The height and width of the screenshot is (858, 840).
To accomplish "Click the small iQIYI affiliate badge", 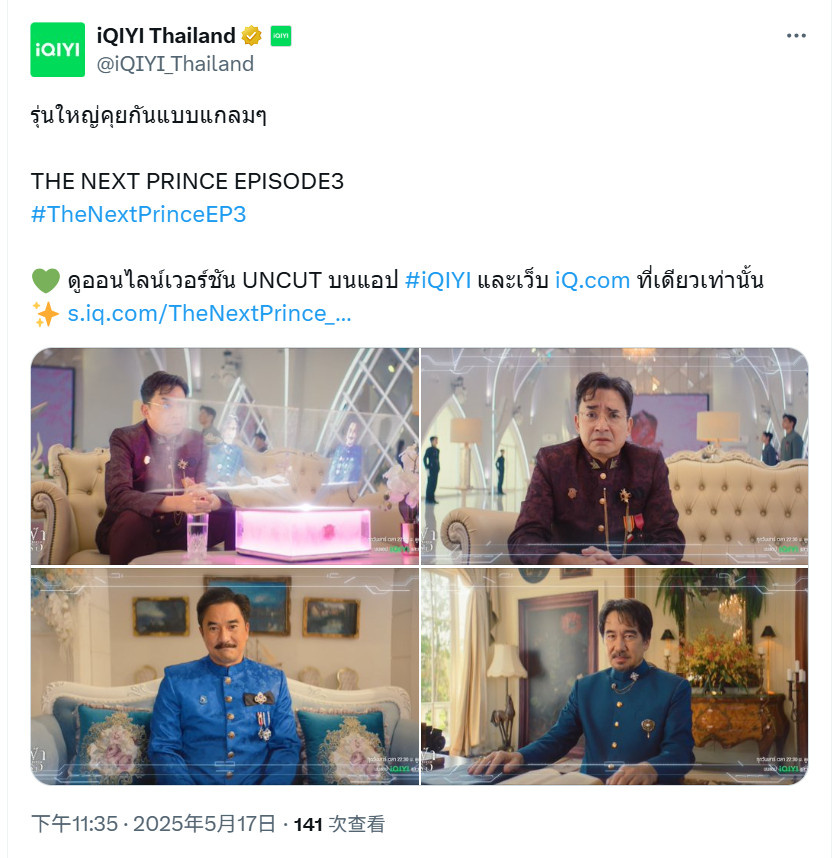I will (x=281, y=36).
